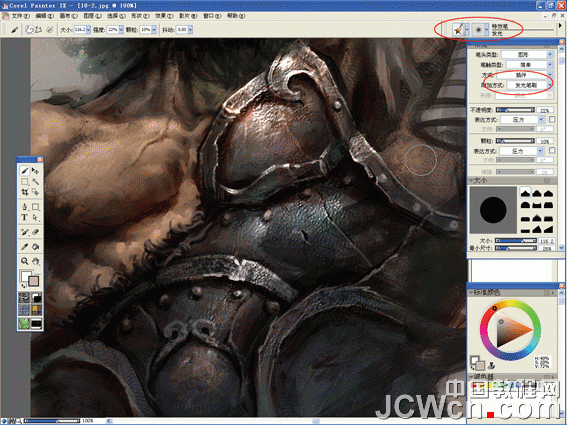Open the brush variant dropdown arrow

click(487, 30)
